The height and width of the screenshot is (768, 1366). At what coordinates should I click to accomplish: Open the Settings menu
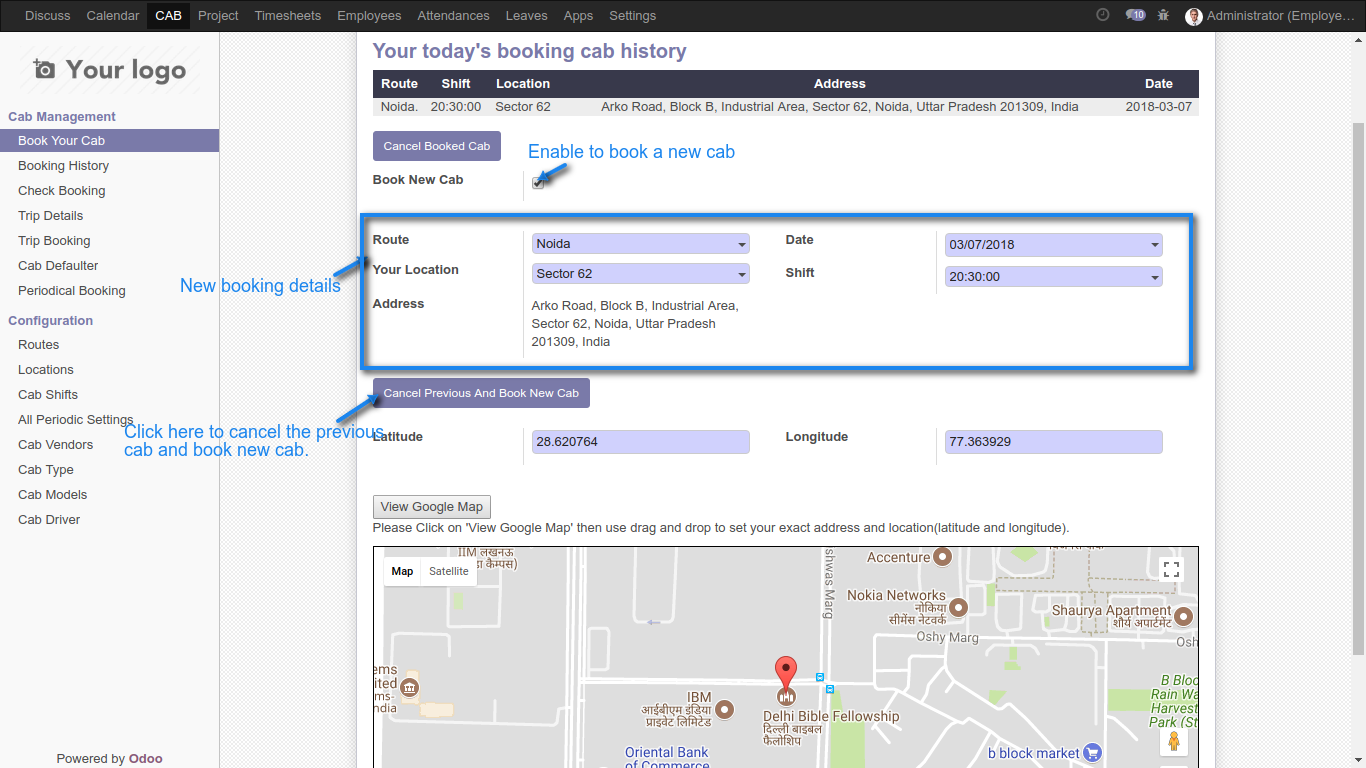(632, 16)
